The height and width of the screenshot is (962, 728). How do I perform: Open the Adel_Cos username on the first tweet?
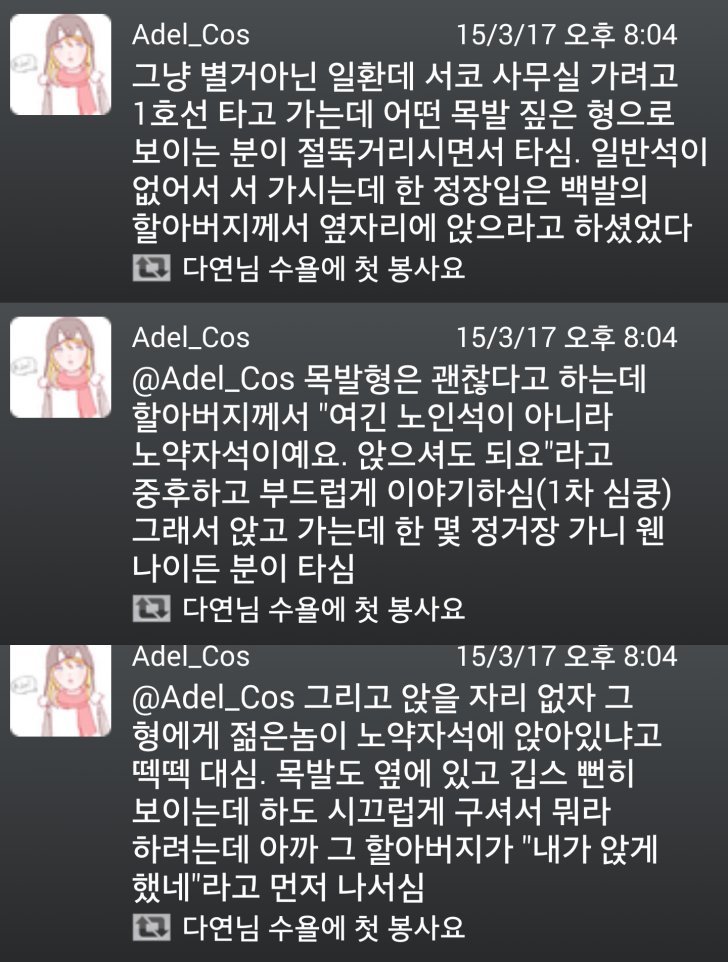pos(191,35)
